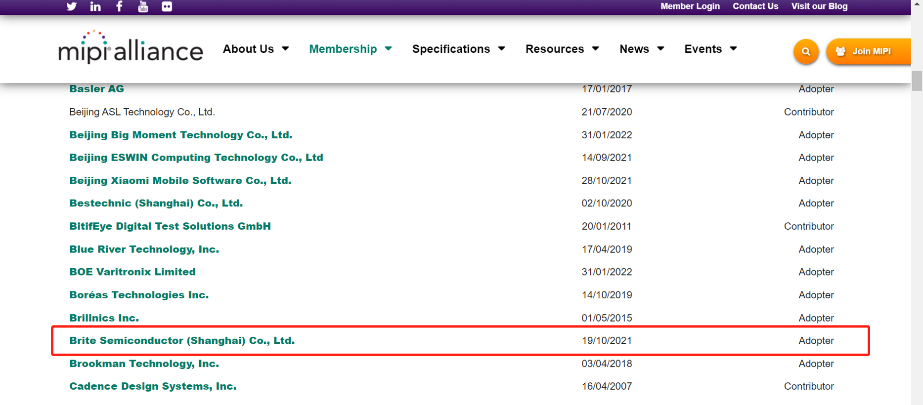Click the orange search magnifier icon
Viewport: 923px width, 405px height.
806,51
